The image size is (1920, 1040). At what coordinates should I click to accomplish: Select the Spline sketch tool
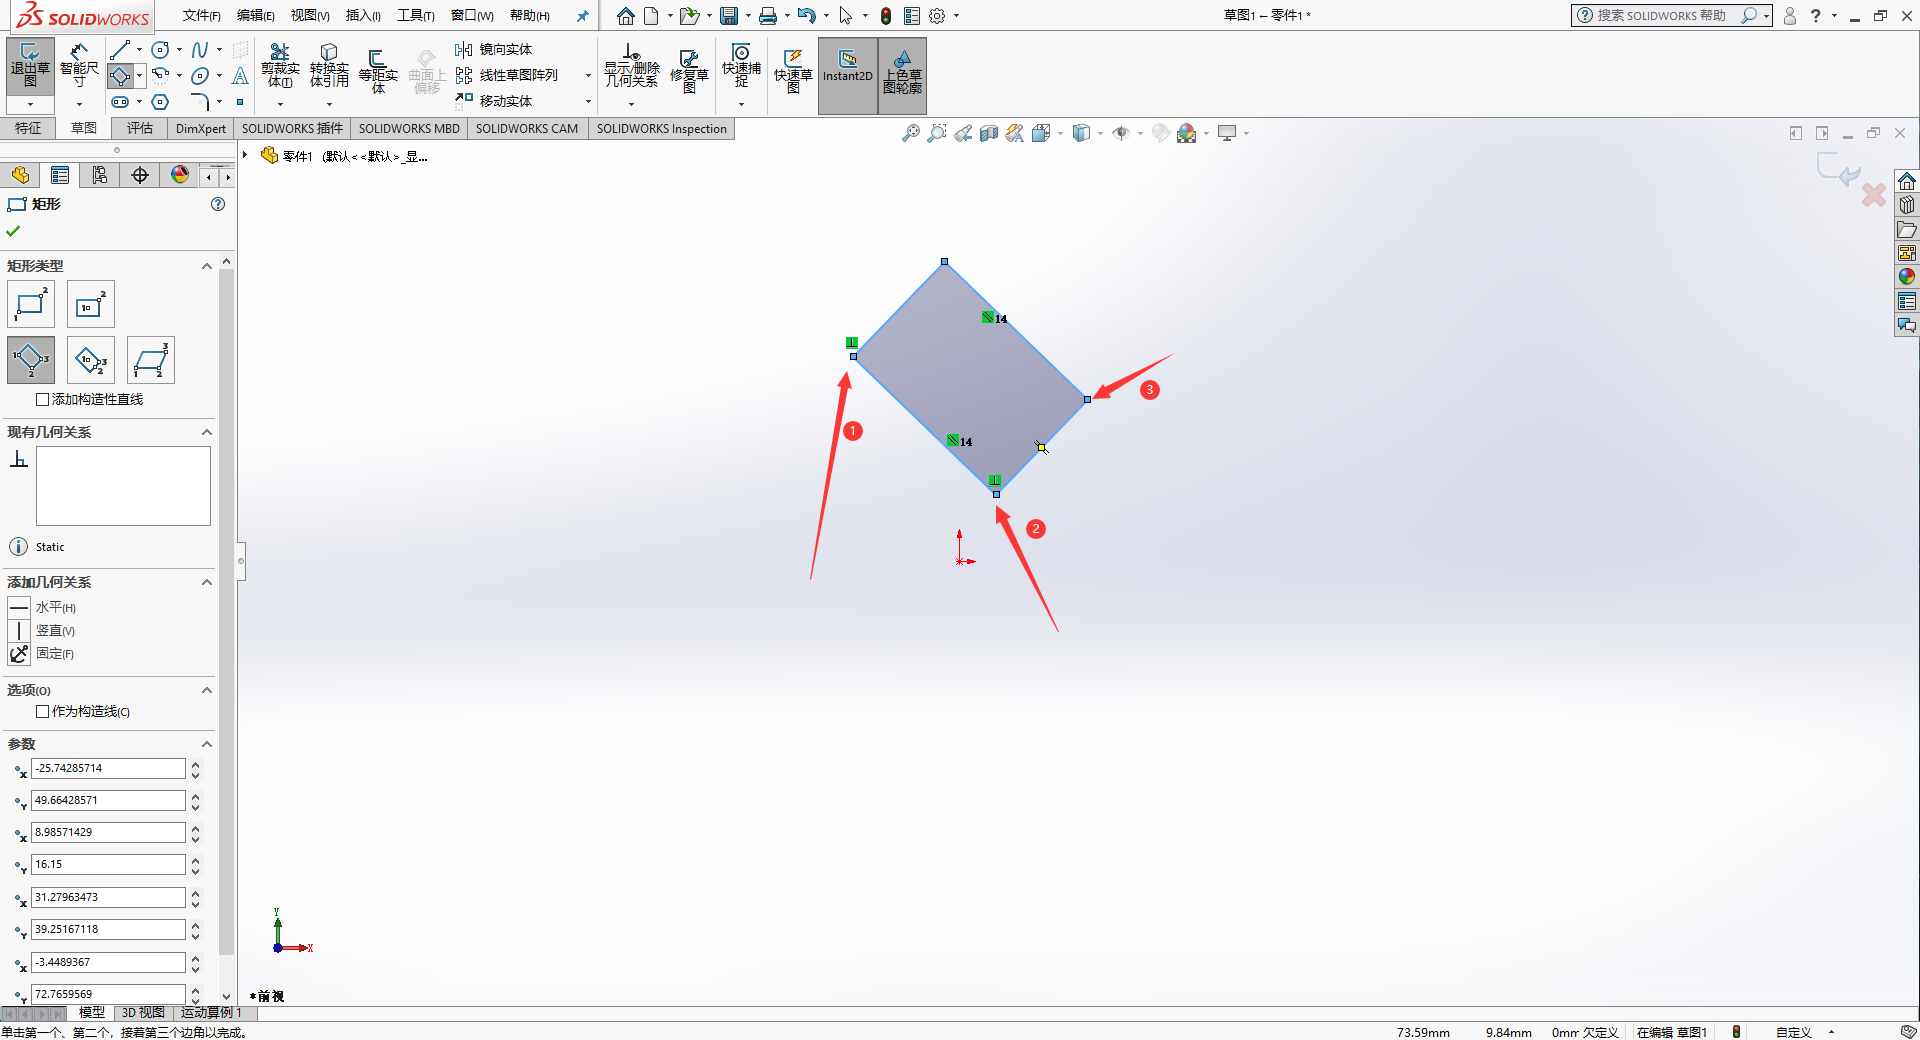pyautogui.click(x=200, y=49)
